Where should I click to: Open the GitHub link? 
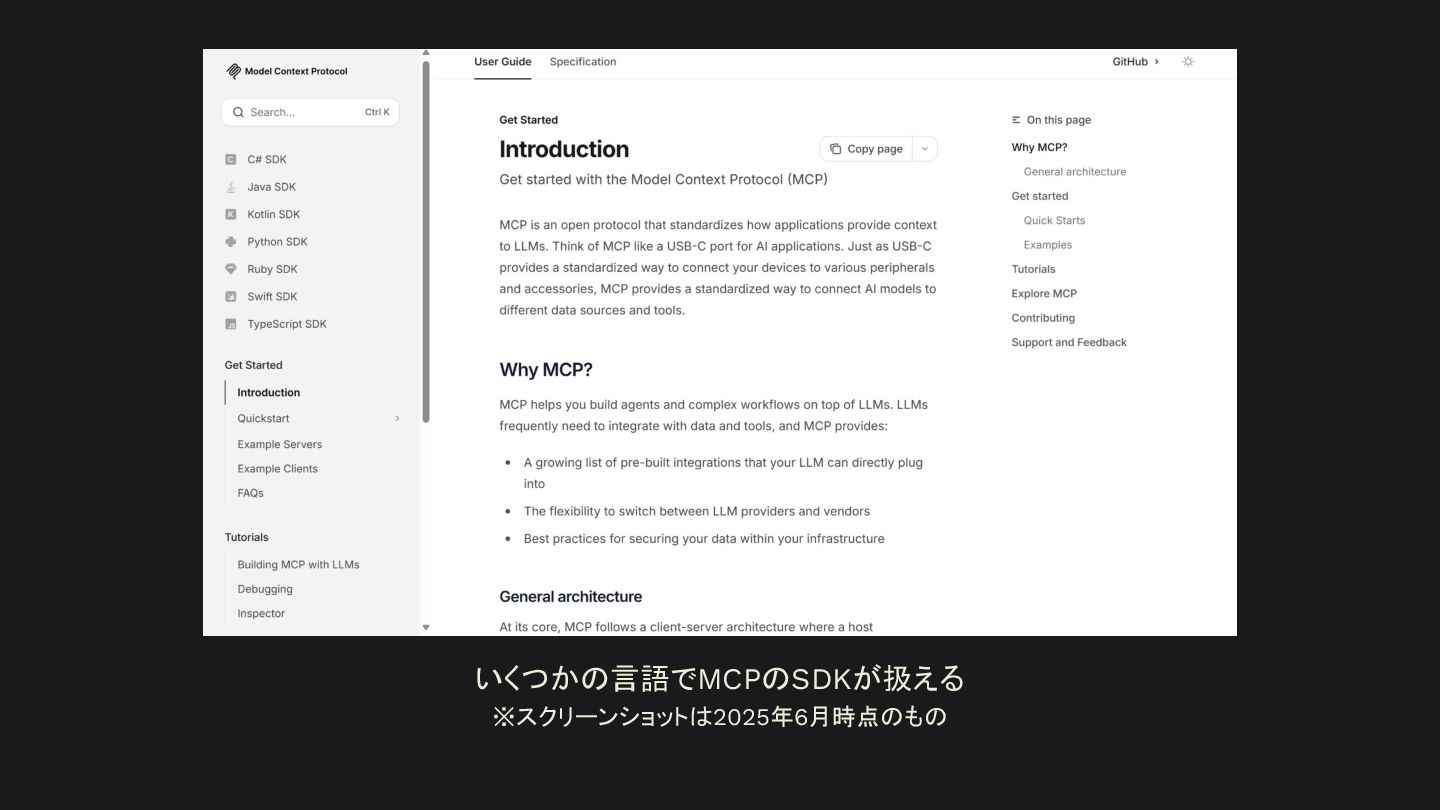[1136, 62]
